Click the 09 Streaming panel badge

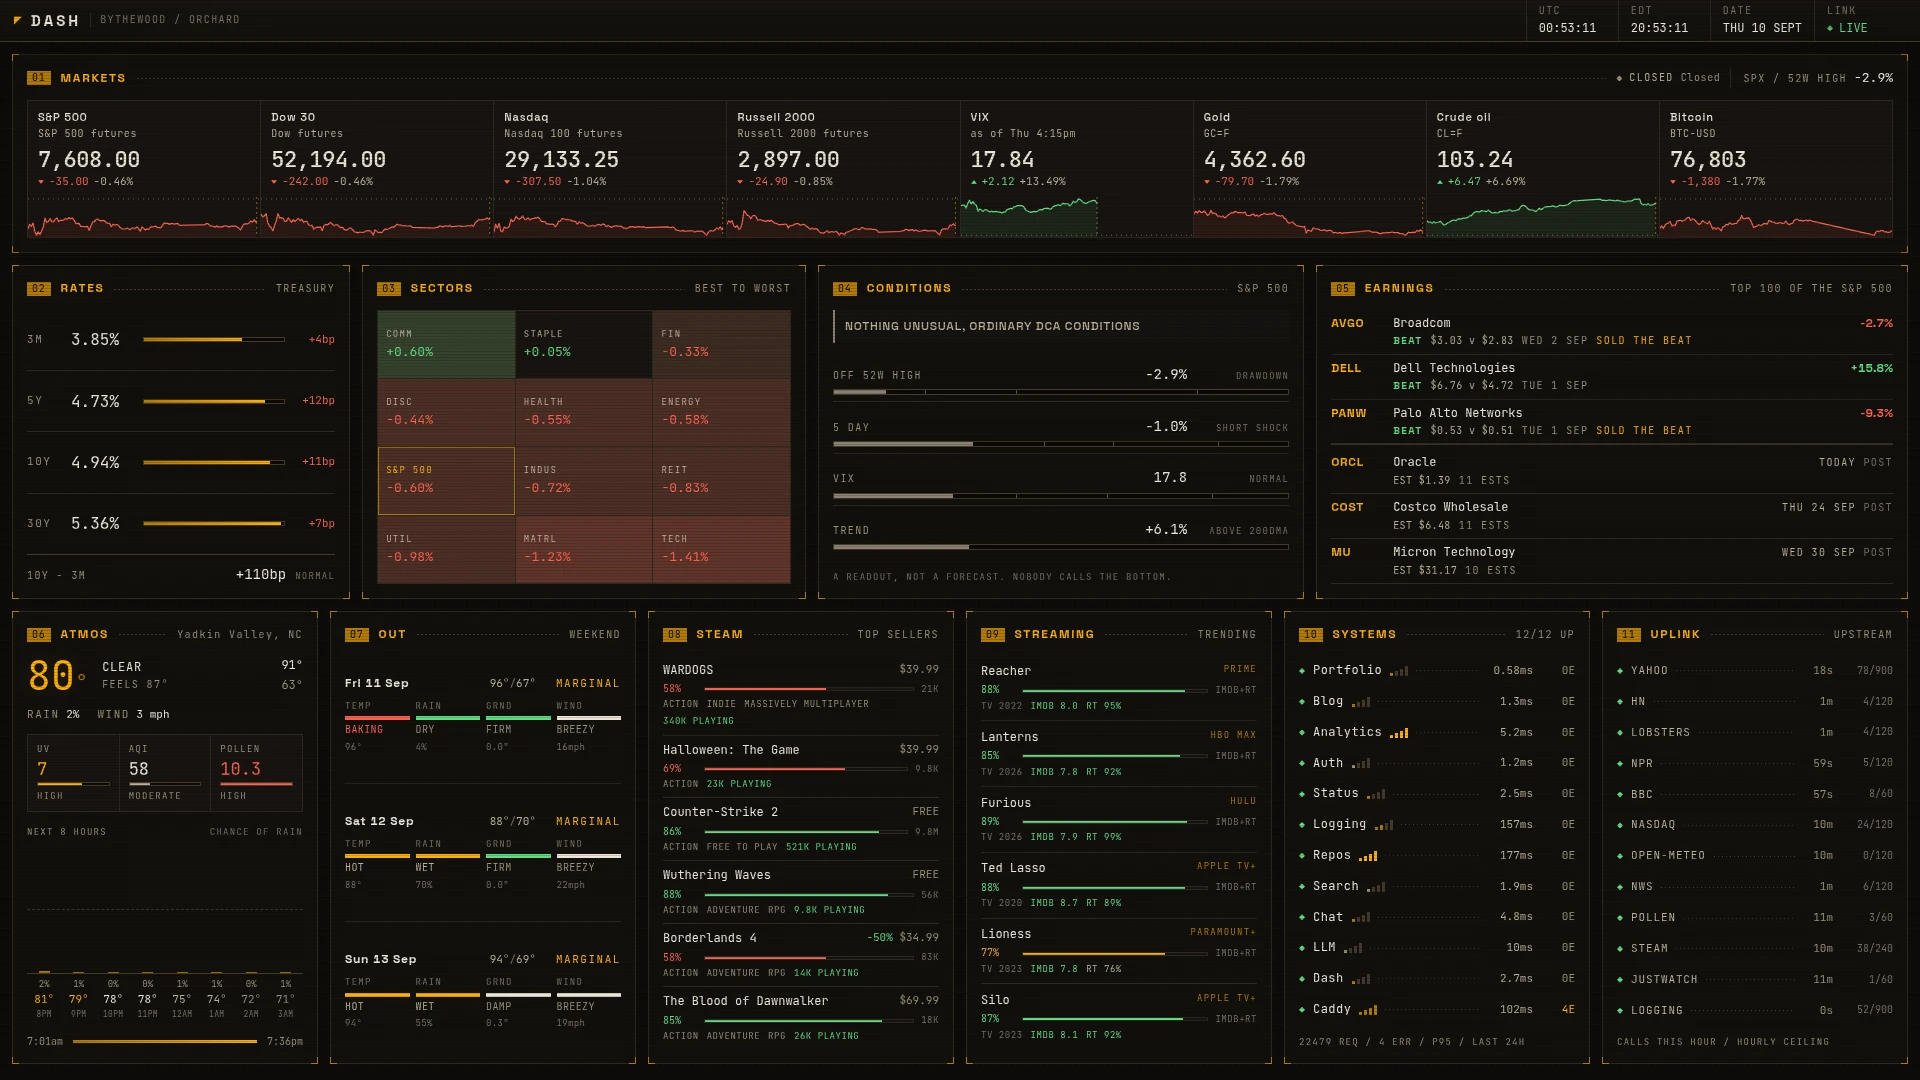pyautogui.click(x=992, y=634)
